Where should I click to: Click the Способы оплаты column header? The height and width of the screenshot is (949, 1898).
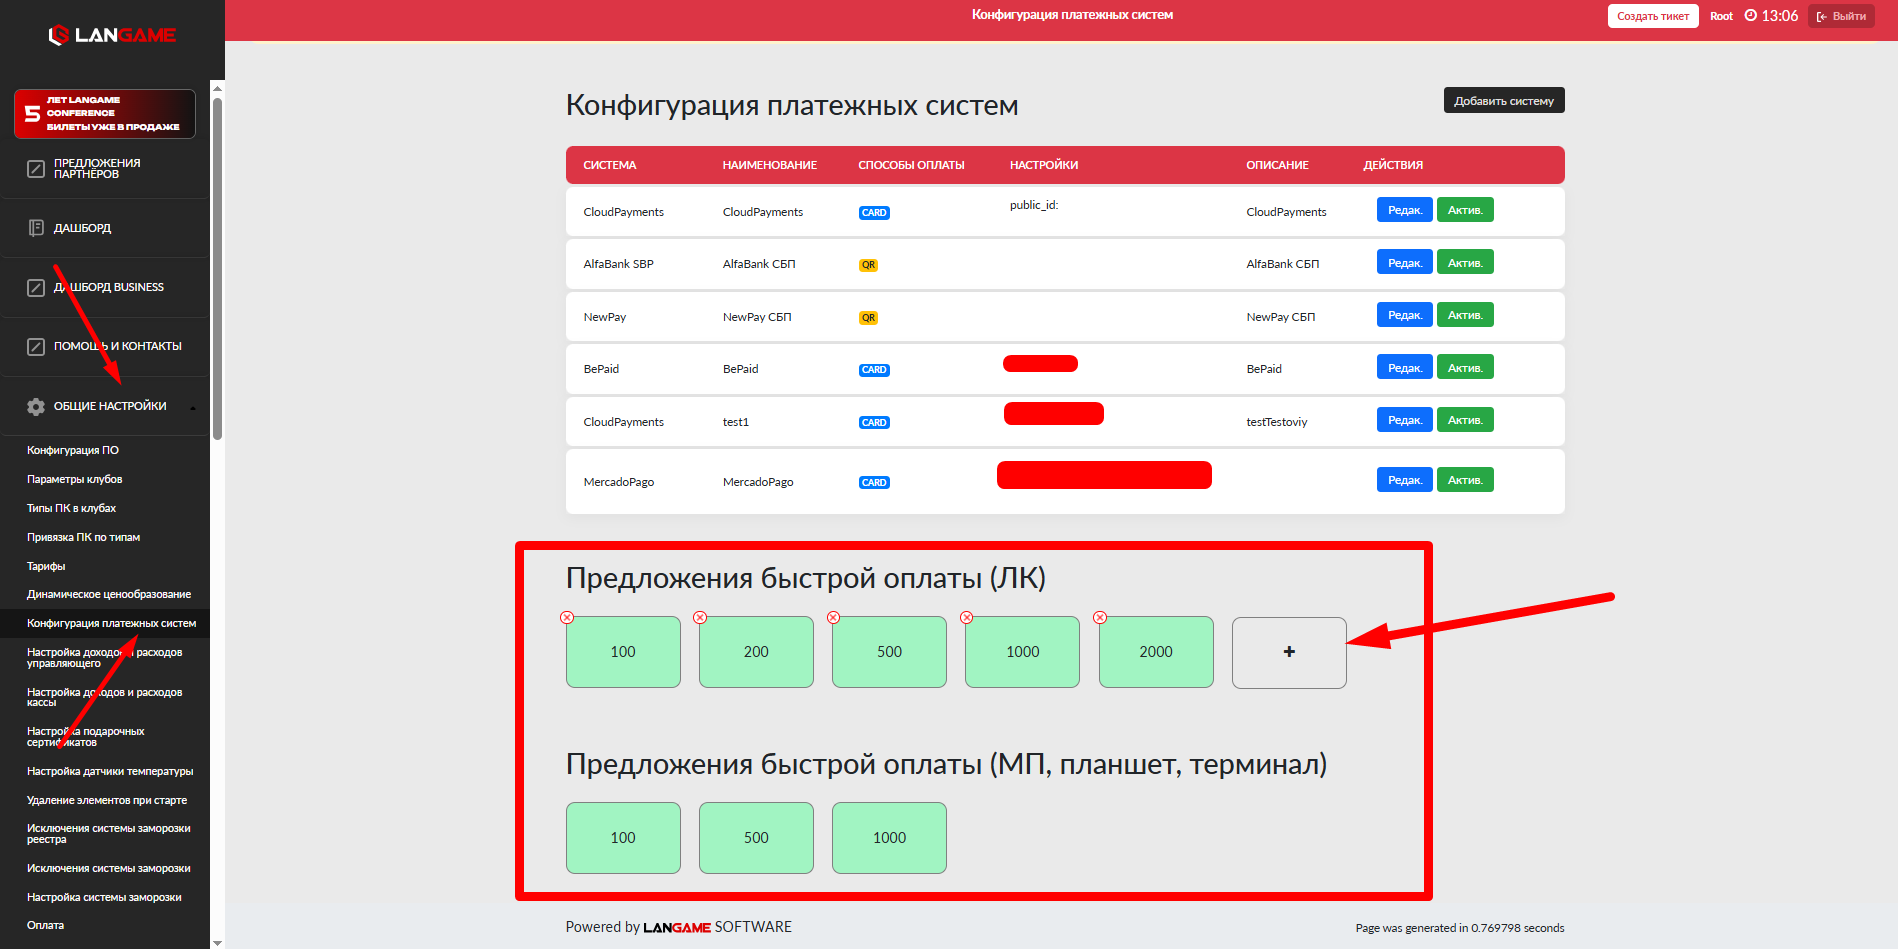(911, 165)
